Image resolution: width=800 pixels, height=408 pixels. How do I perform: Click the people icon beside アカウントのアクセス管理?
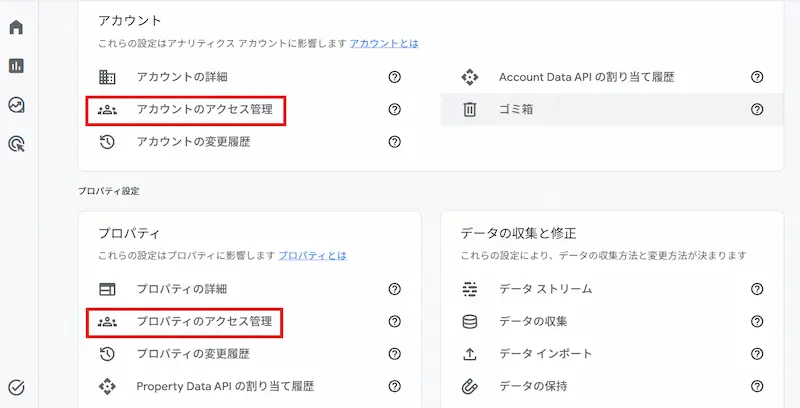pos(107,109)
